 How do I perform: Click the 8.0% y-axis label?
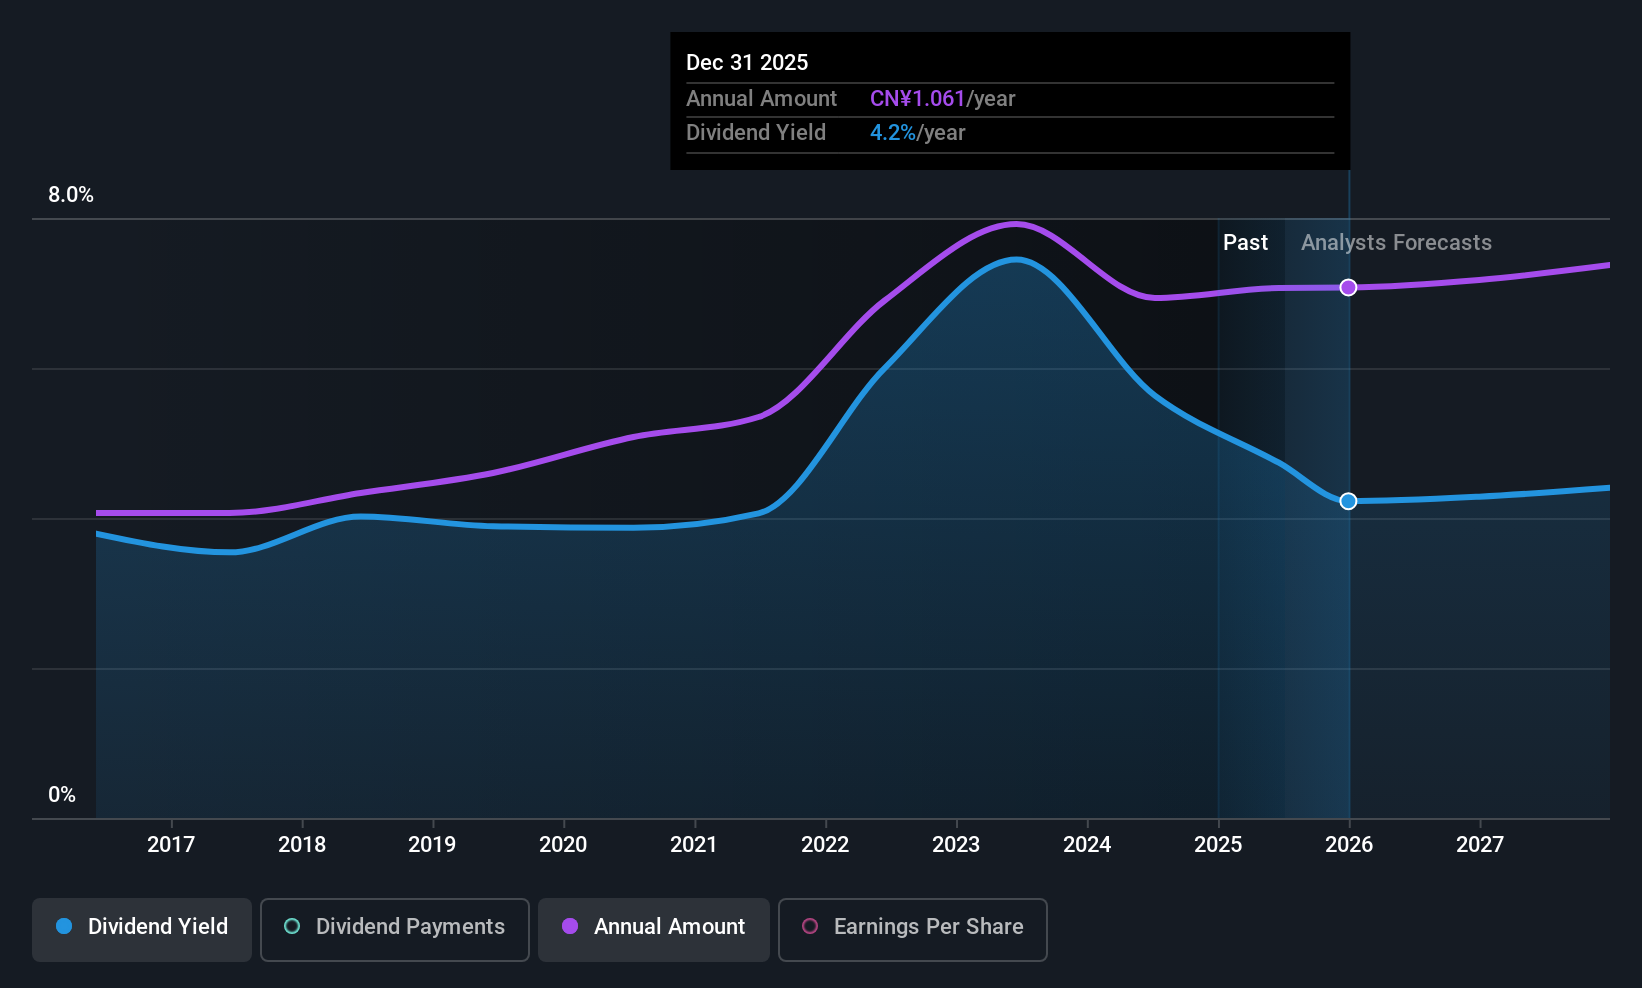tap(71, 195)
